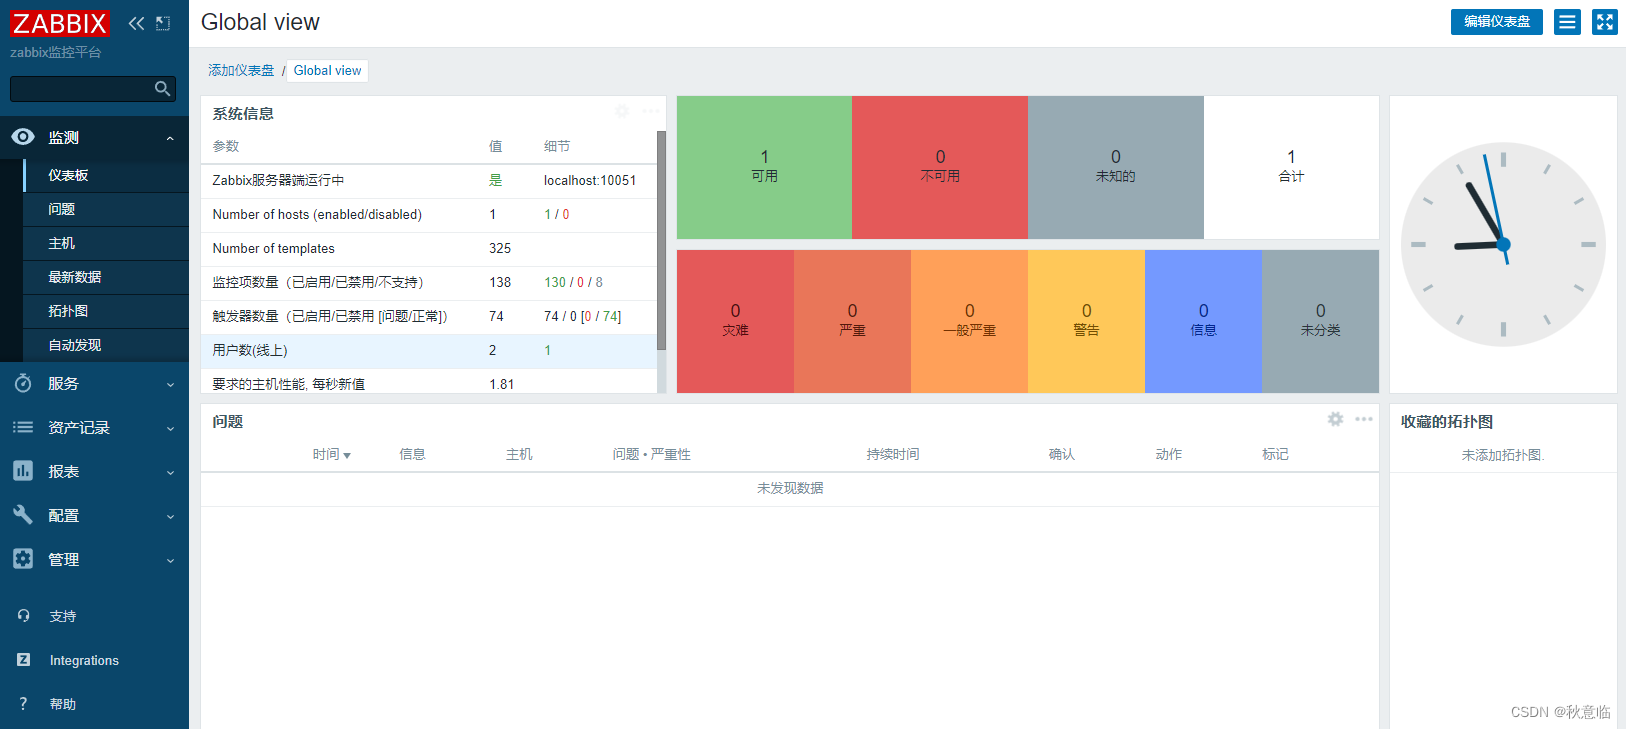Image resolution: width=1626 pixels, height=729 pixels.
Task: Click the stopwatch icon for 服务
Action: pyautogui.click(x=23, y=383)
